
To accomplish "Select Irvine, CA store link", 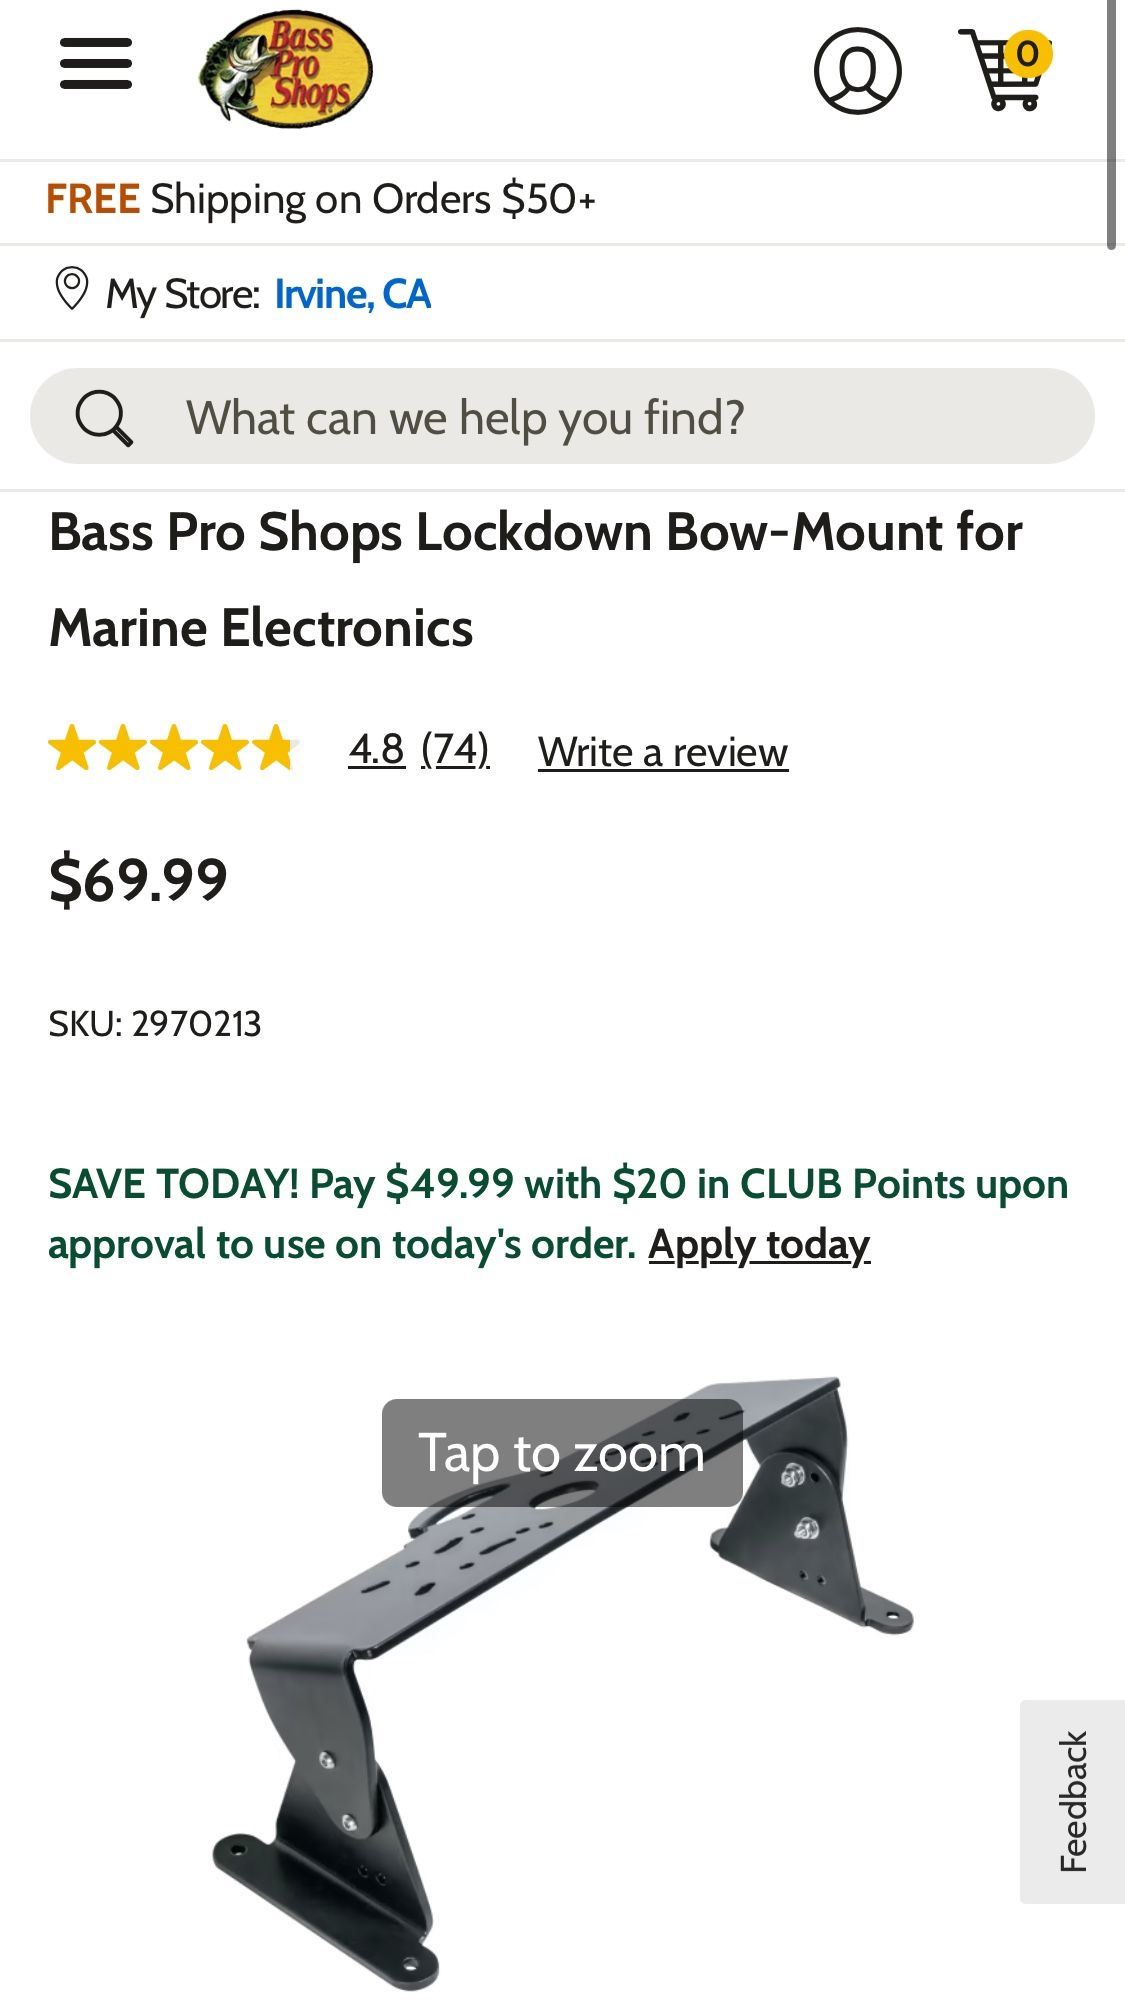I will (352, 293).
